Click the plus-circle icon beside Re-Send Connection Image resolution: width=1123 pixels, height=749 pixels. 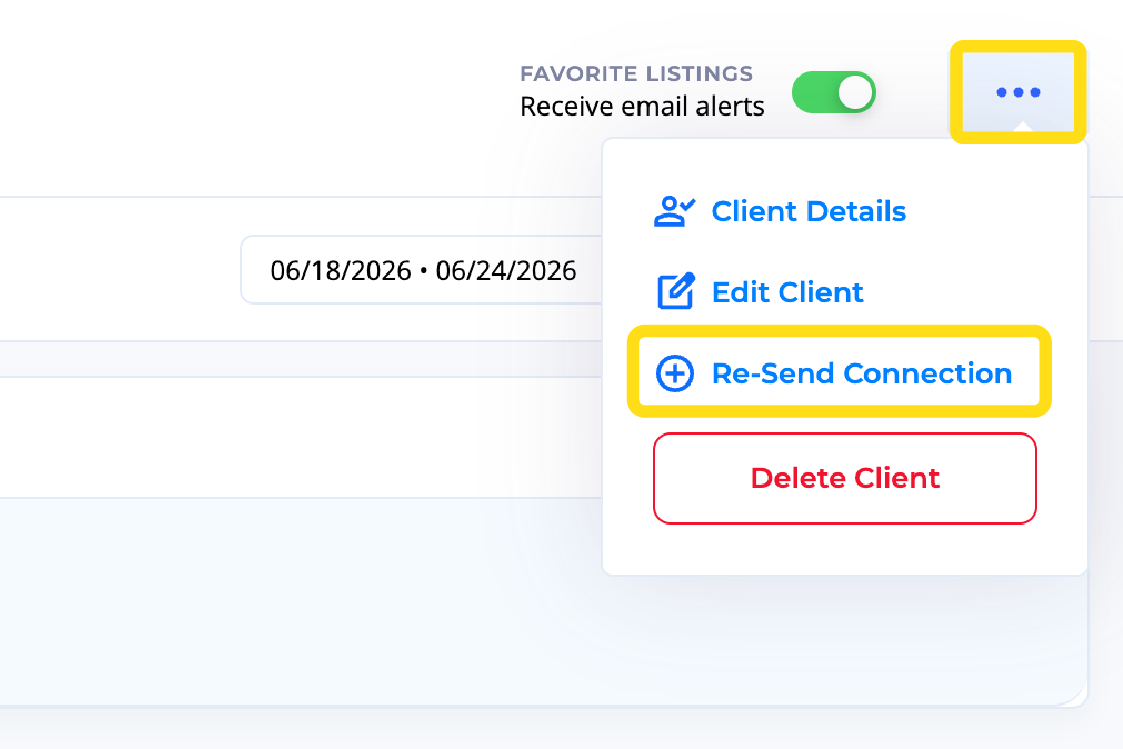point(675,373)
